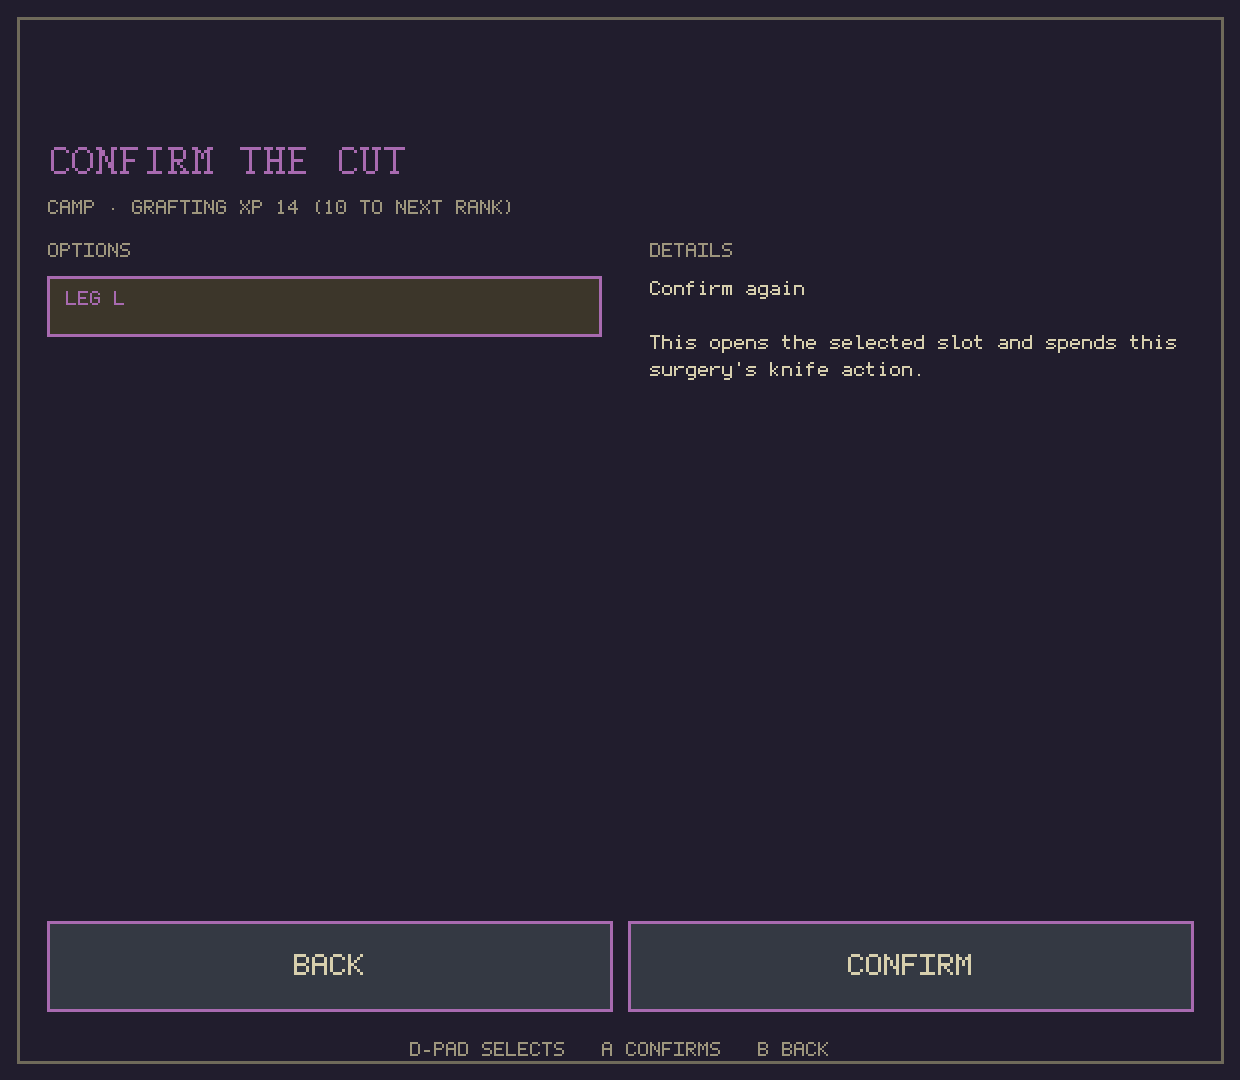Click the DETAILS section header

[x=691, y=250]
